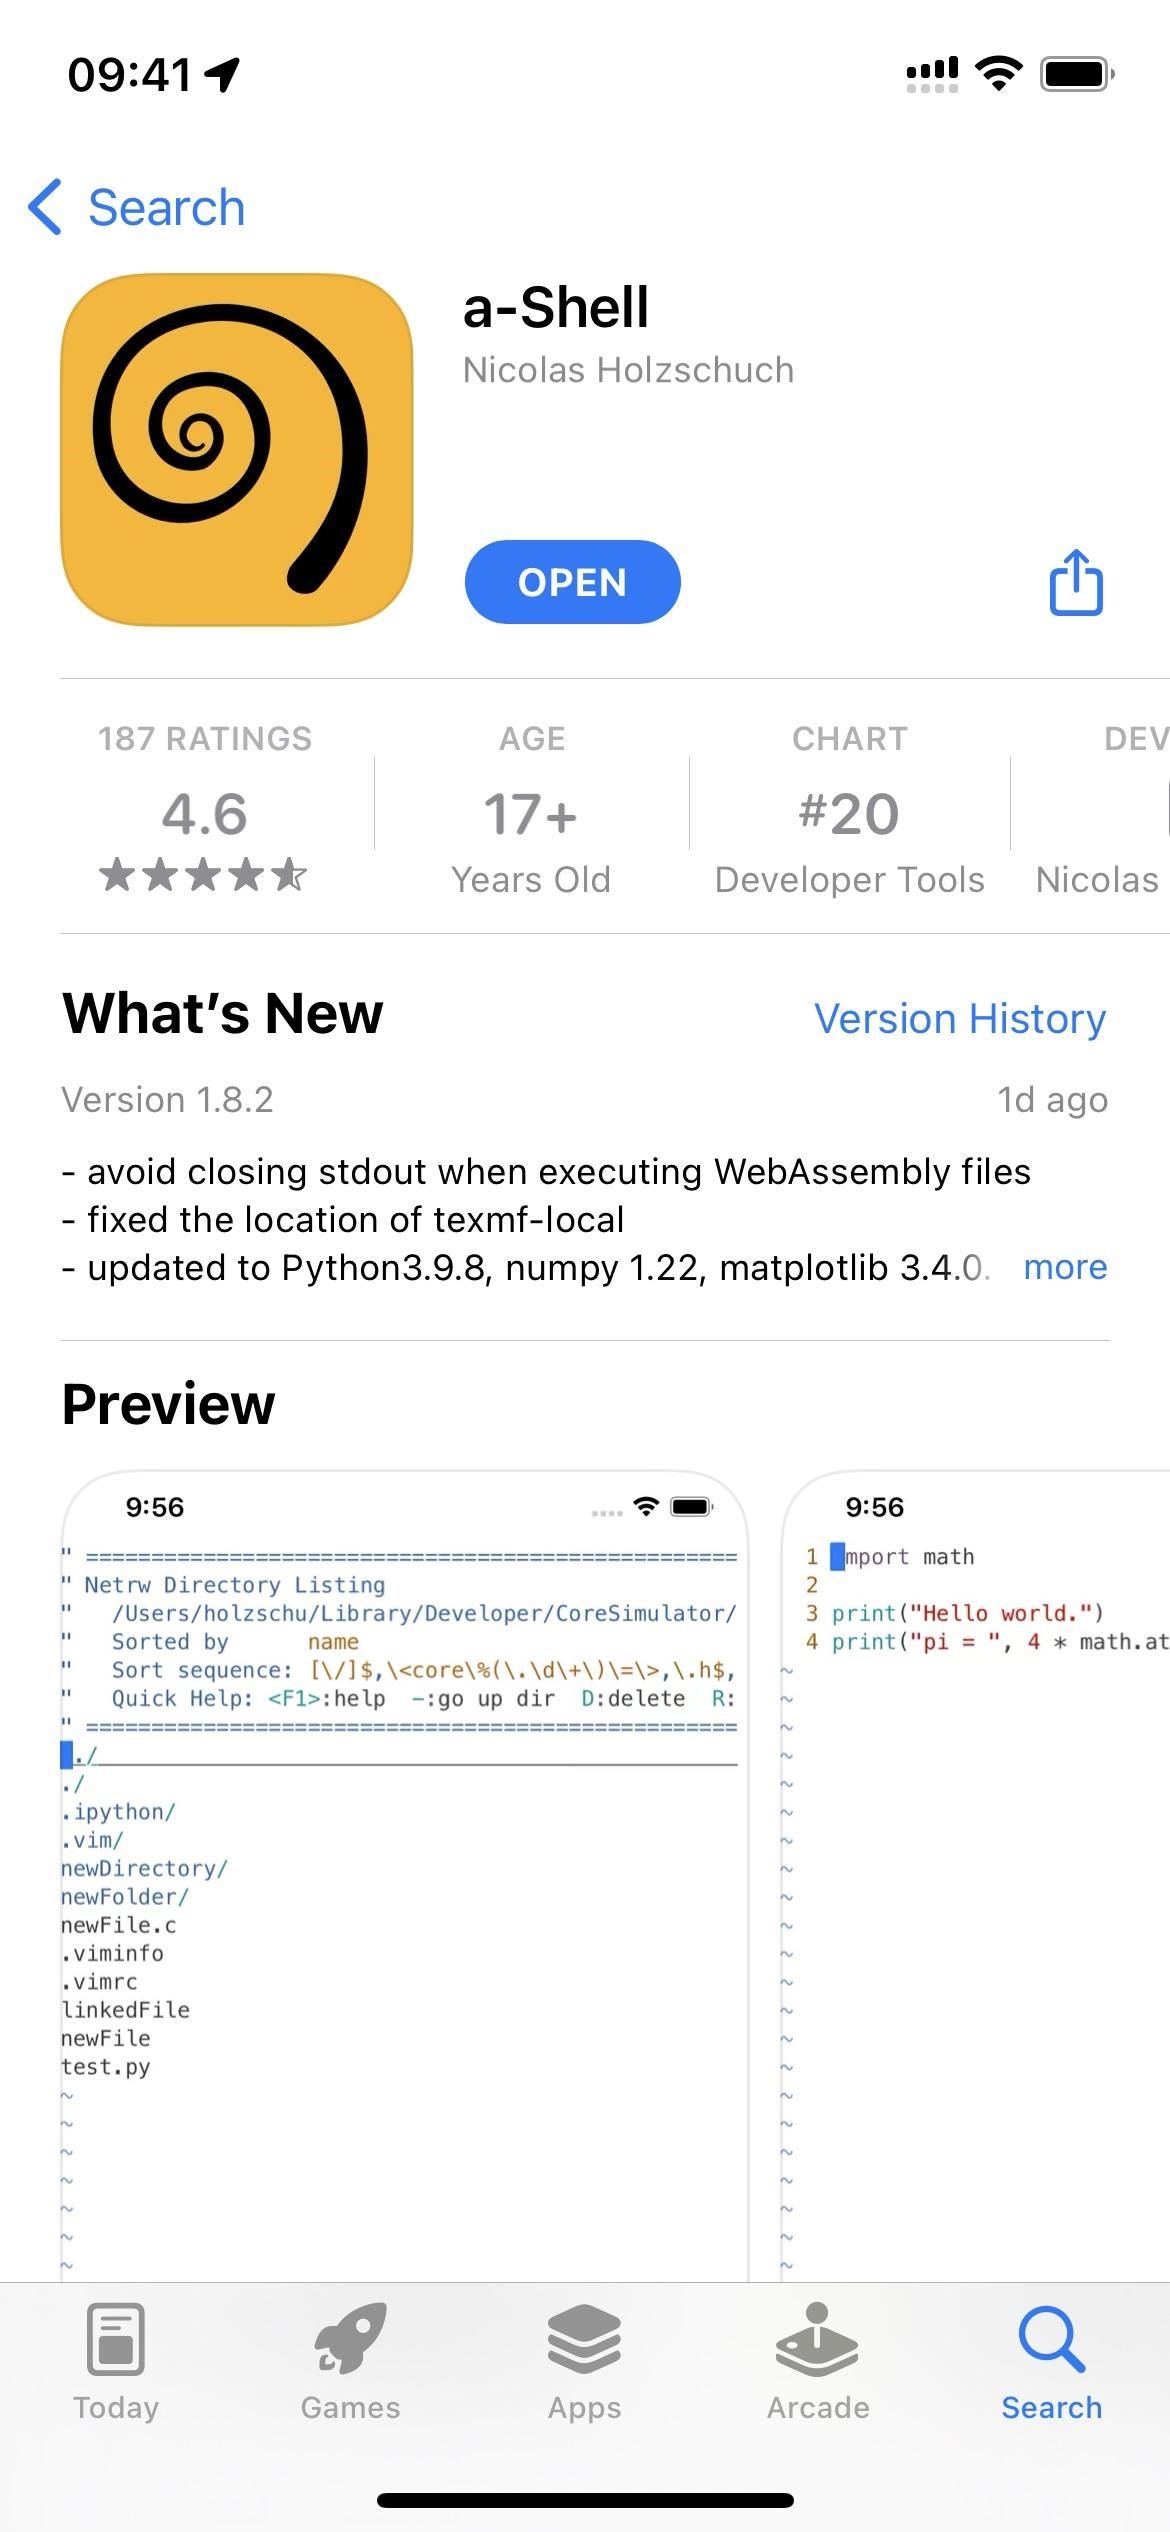
Task: View developer Nicolas Holzschuch
Action: (628, 370)
